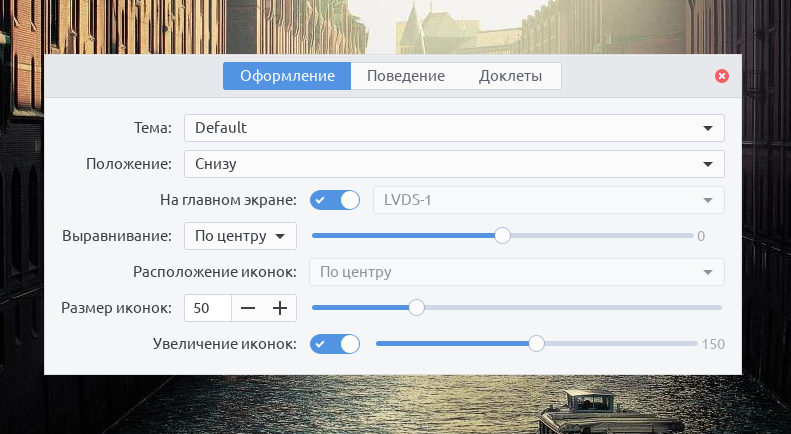
Task: Decrease icon size with minus button
Action: 248,308
